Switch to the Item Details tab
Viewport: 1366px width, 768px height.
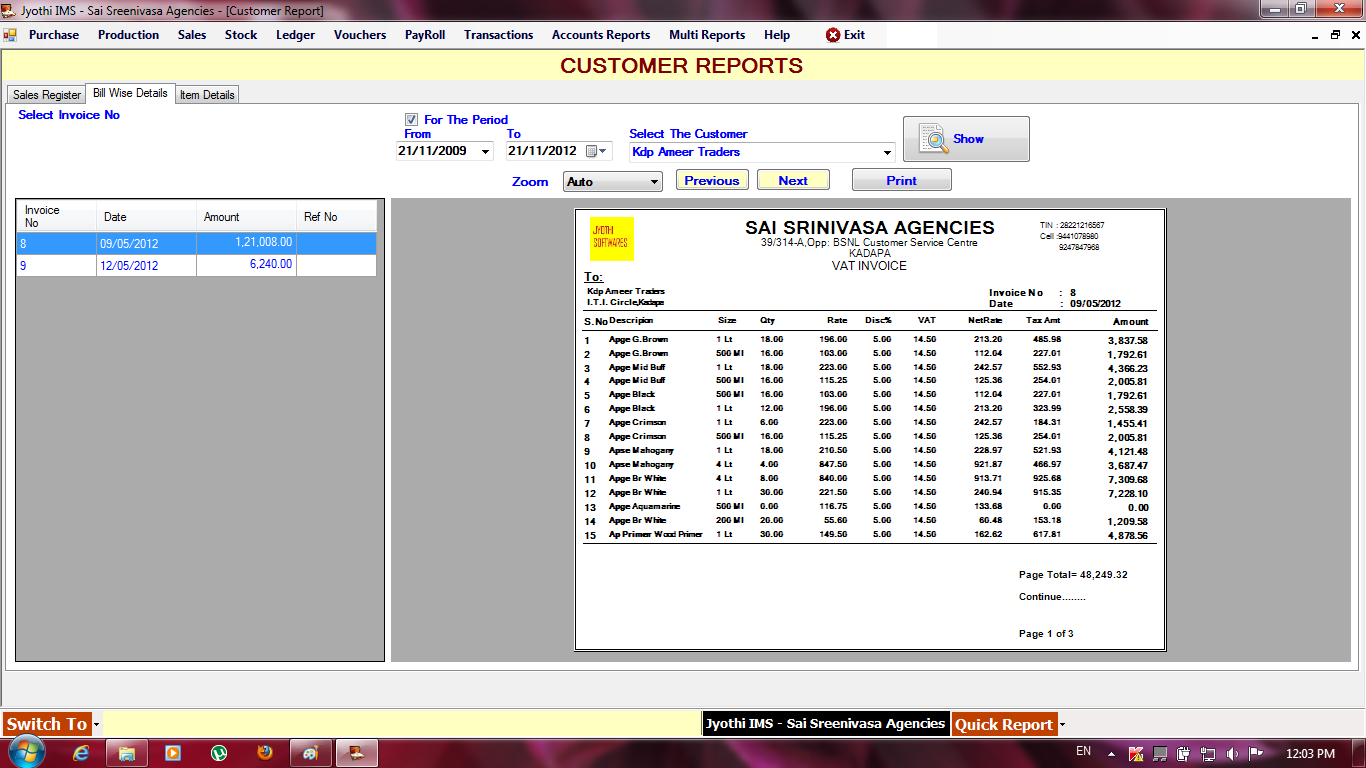[x=207, y=95]
